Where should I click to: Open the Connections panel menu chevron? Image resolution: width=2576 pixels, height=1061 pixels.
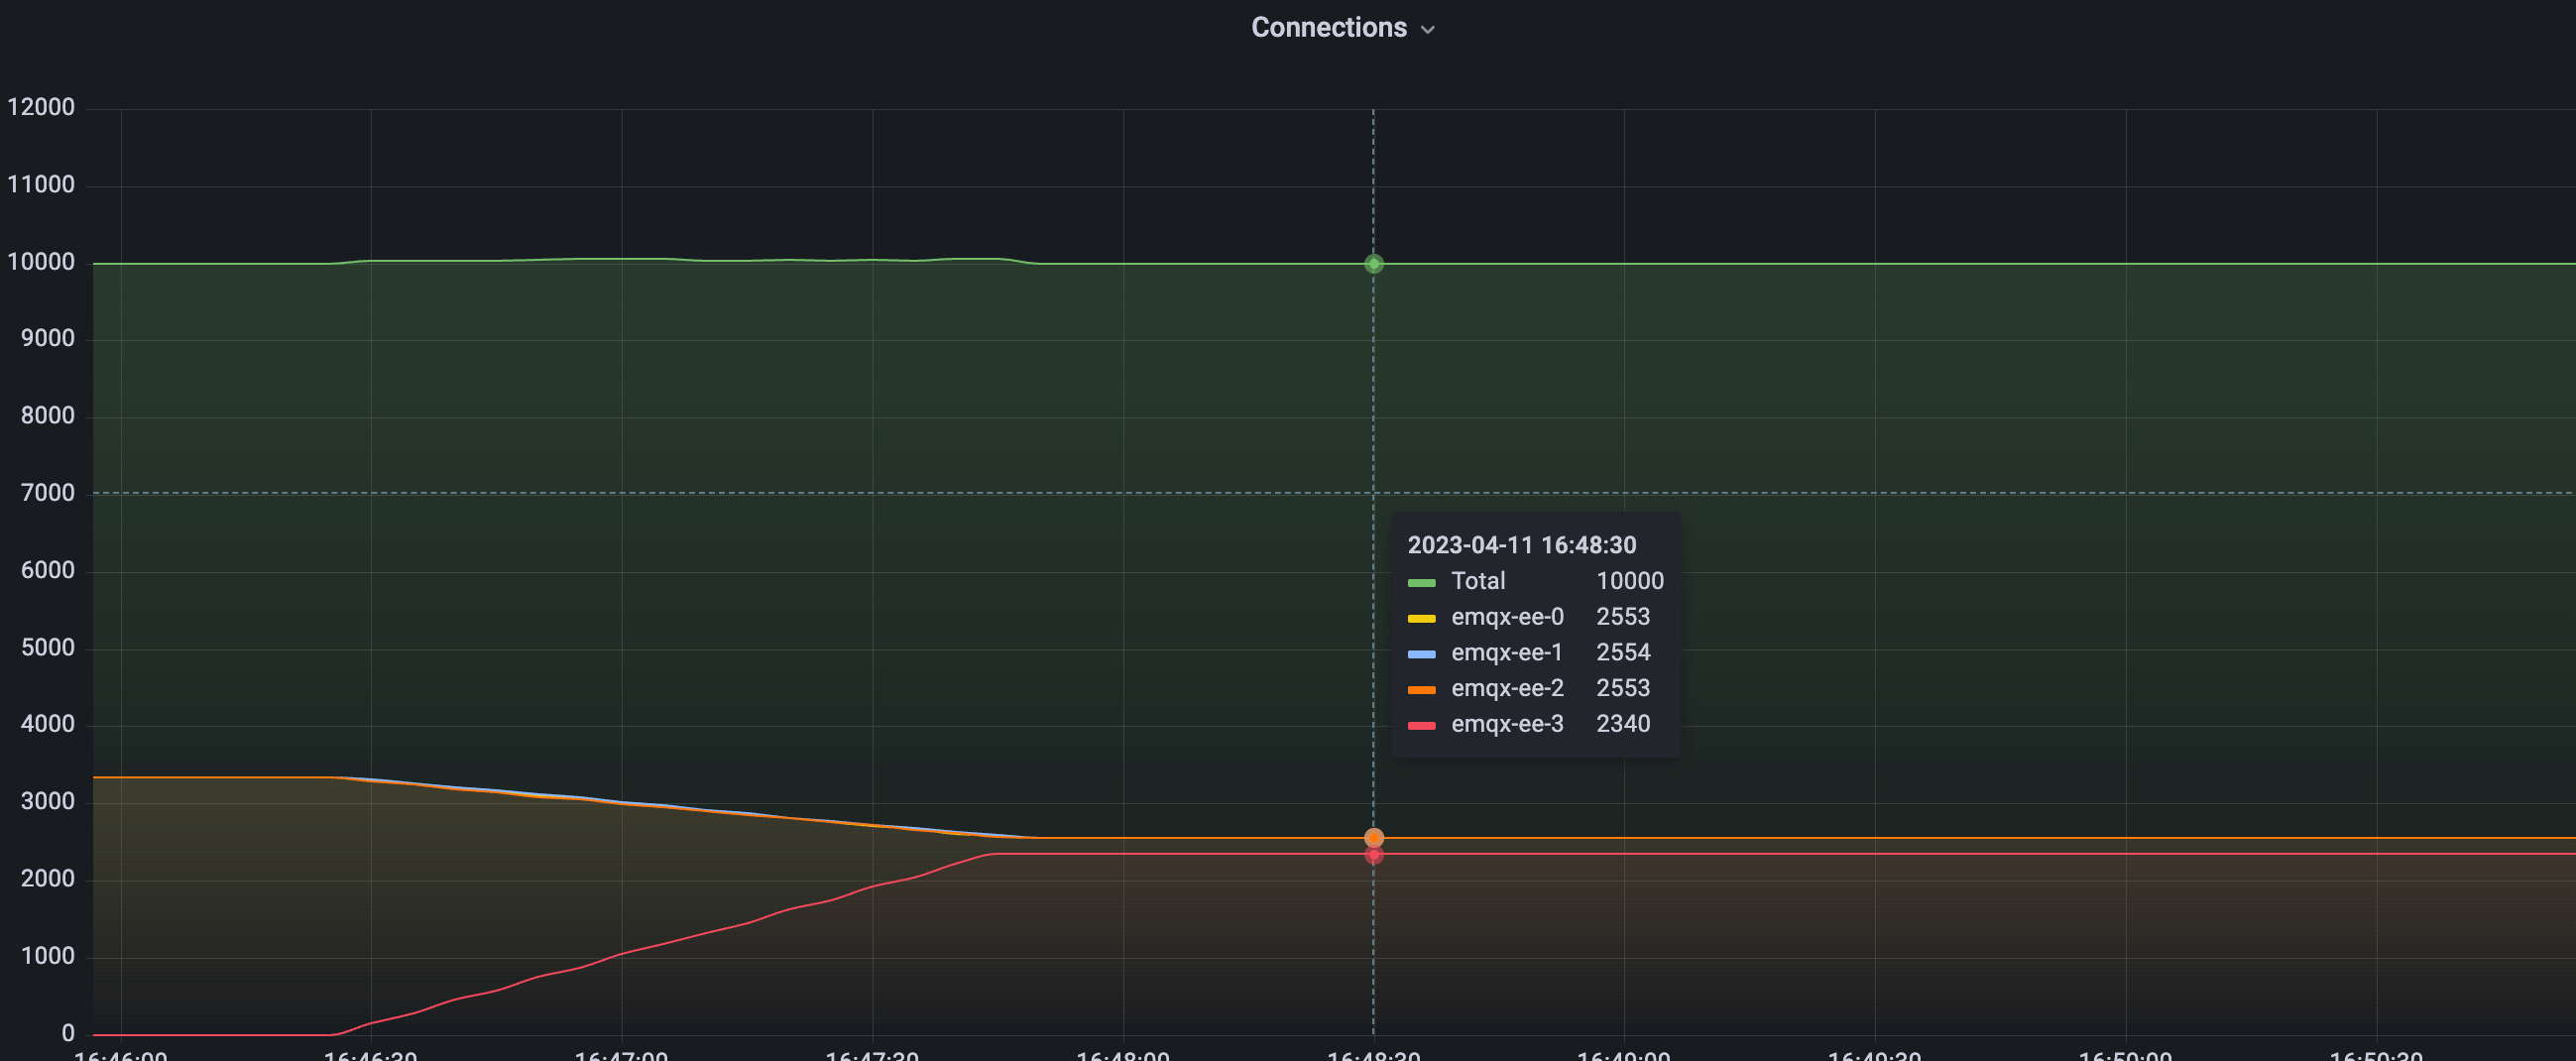tap(1428, 30)
